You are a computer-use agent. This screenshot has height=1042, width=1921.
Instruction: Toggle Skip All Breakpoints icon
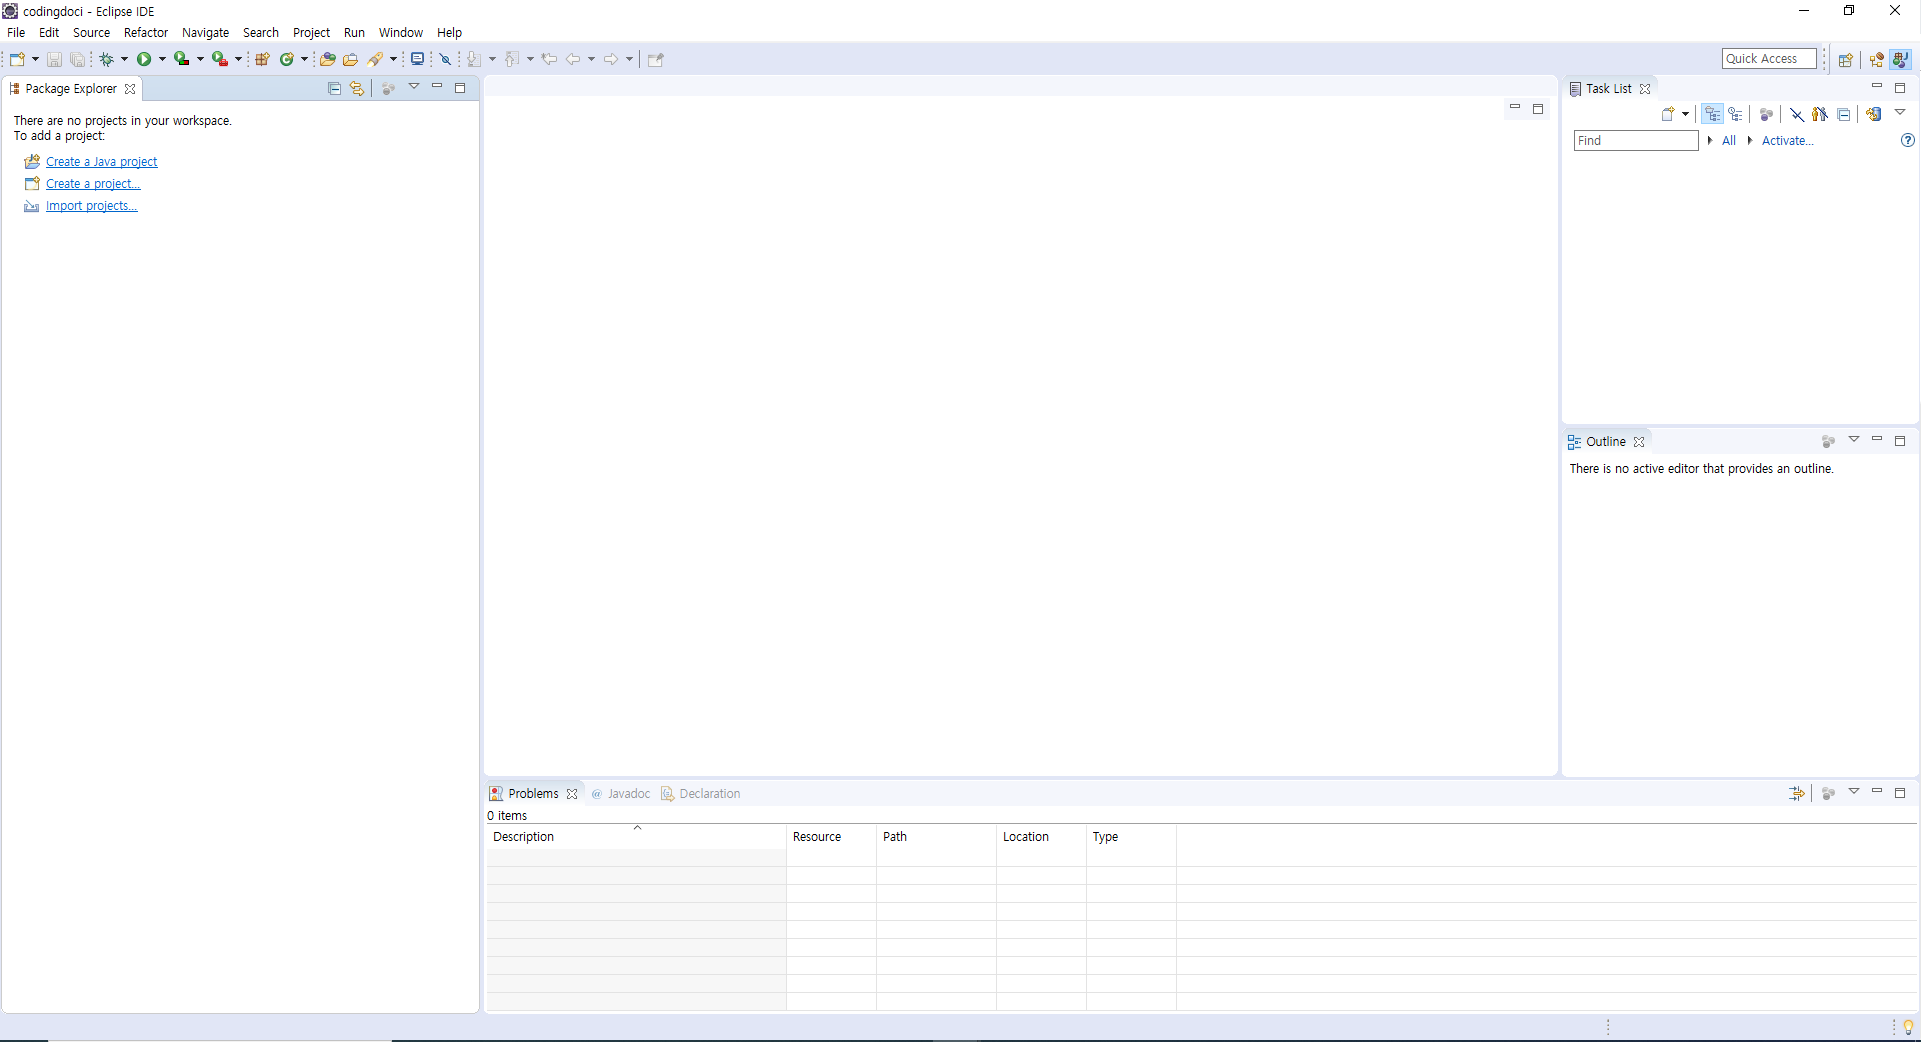pyautogui.click(x=446, y=59)
